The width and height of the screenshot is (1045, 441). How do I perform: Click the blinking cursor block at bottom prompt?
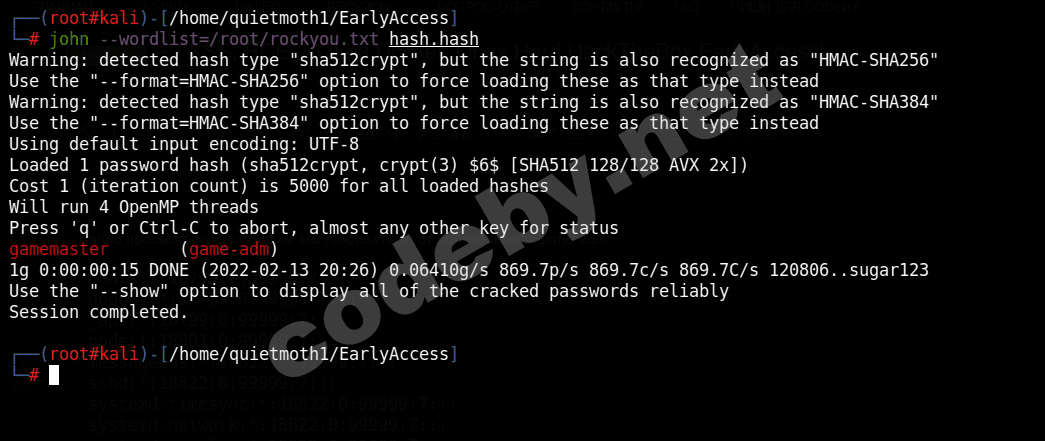click(x=54, y=375)
